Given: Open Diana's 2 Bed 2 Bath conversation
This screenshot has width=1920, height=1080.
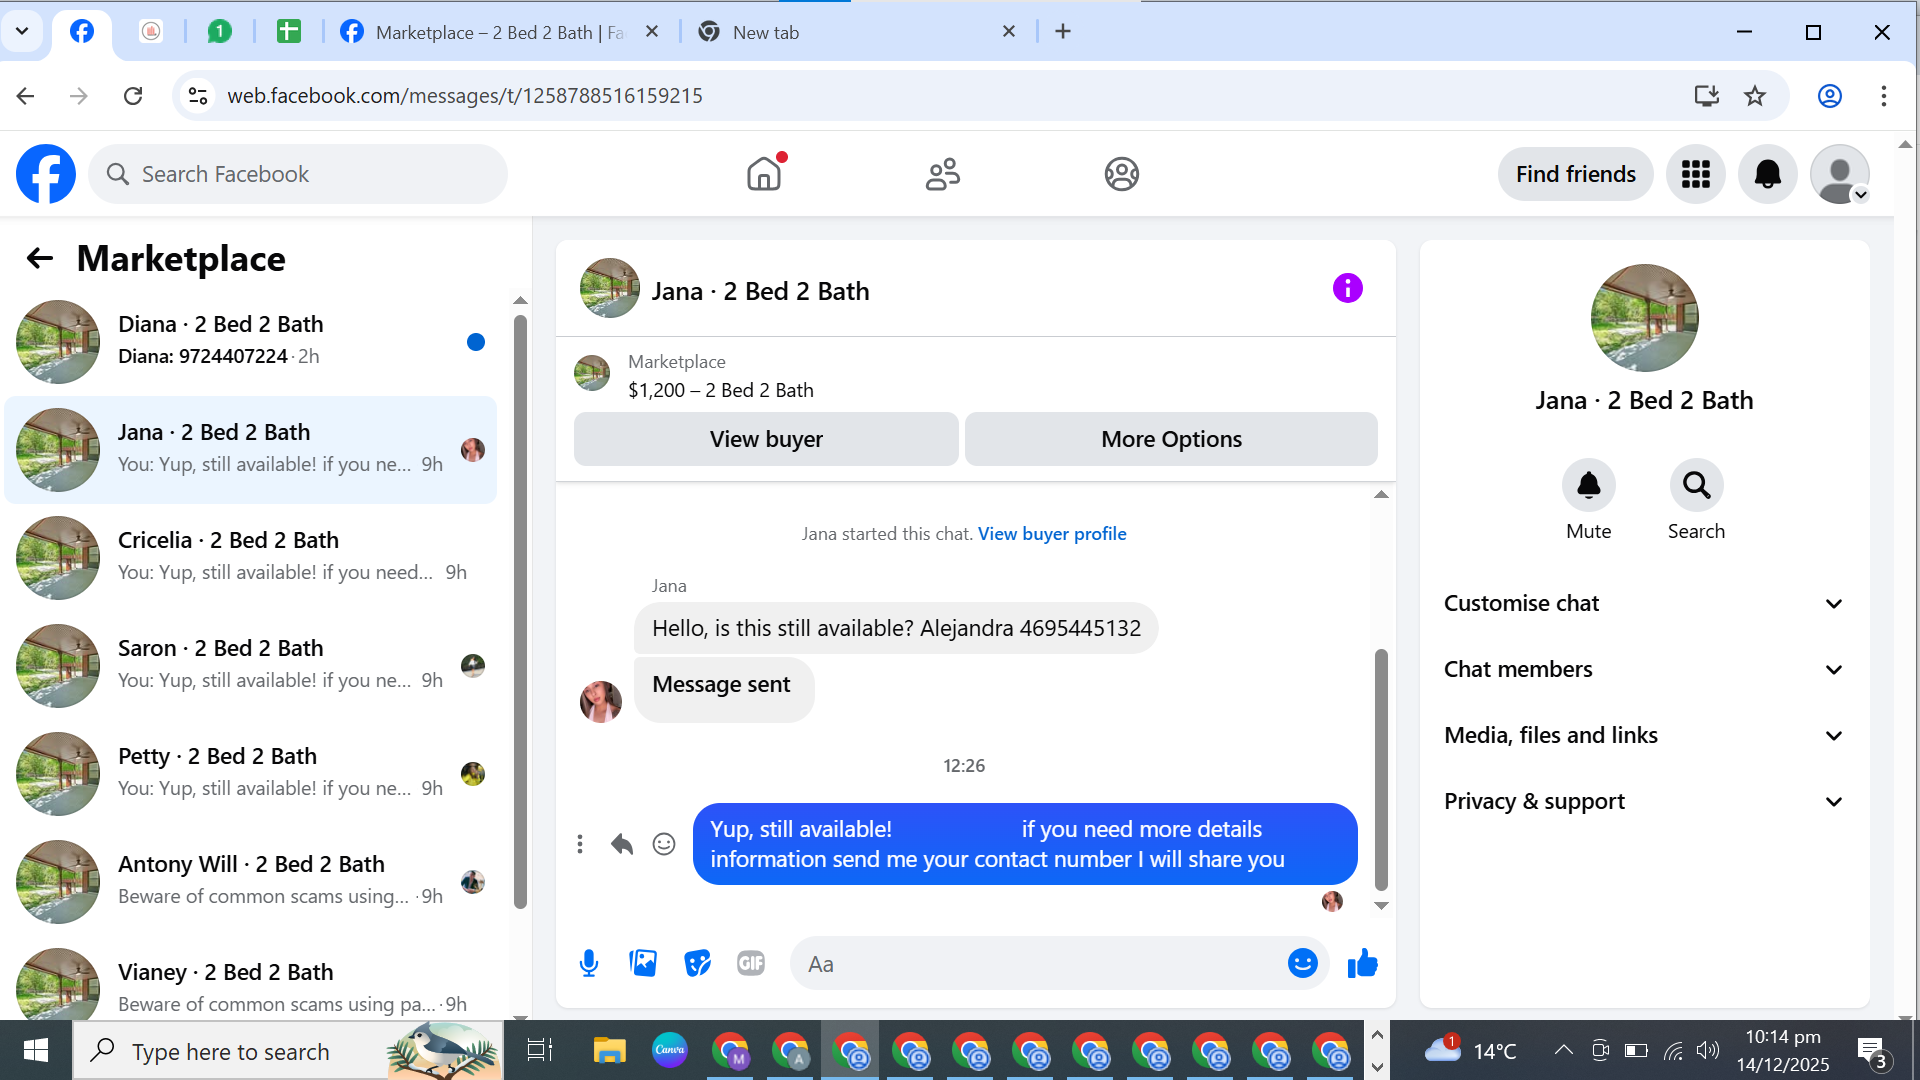Looking at the screenshot, I should pos(250,340).
